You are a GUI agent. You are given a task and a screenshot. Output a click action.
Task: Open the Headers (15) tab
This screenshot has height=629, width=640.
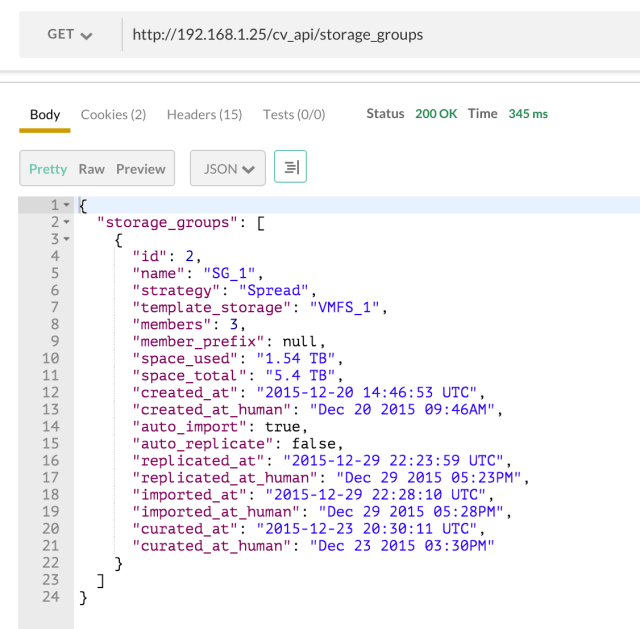point(204,115)
